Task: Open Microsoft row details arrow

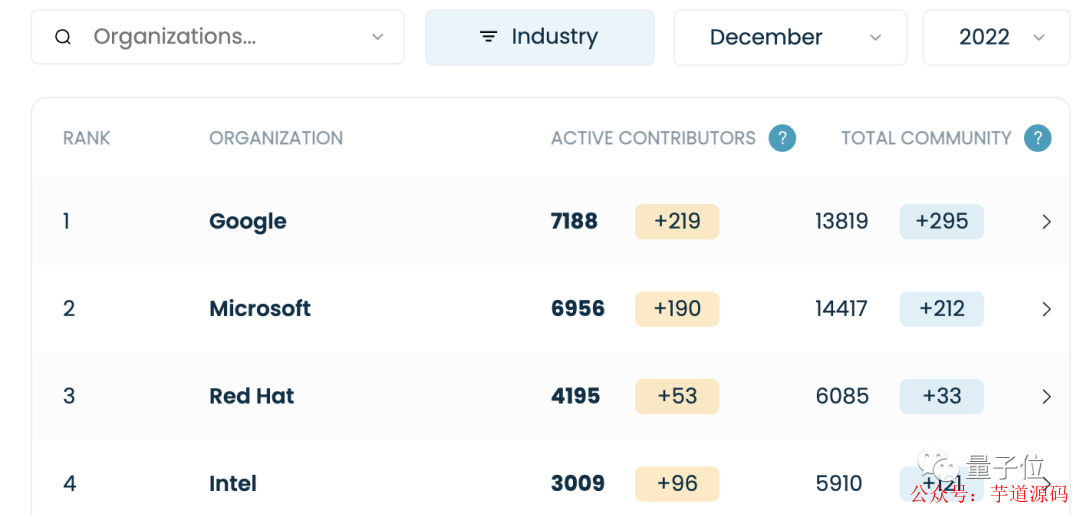Action: [x=1046, y=309]
